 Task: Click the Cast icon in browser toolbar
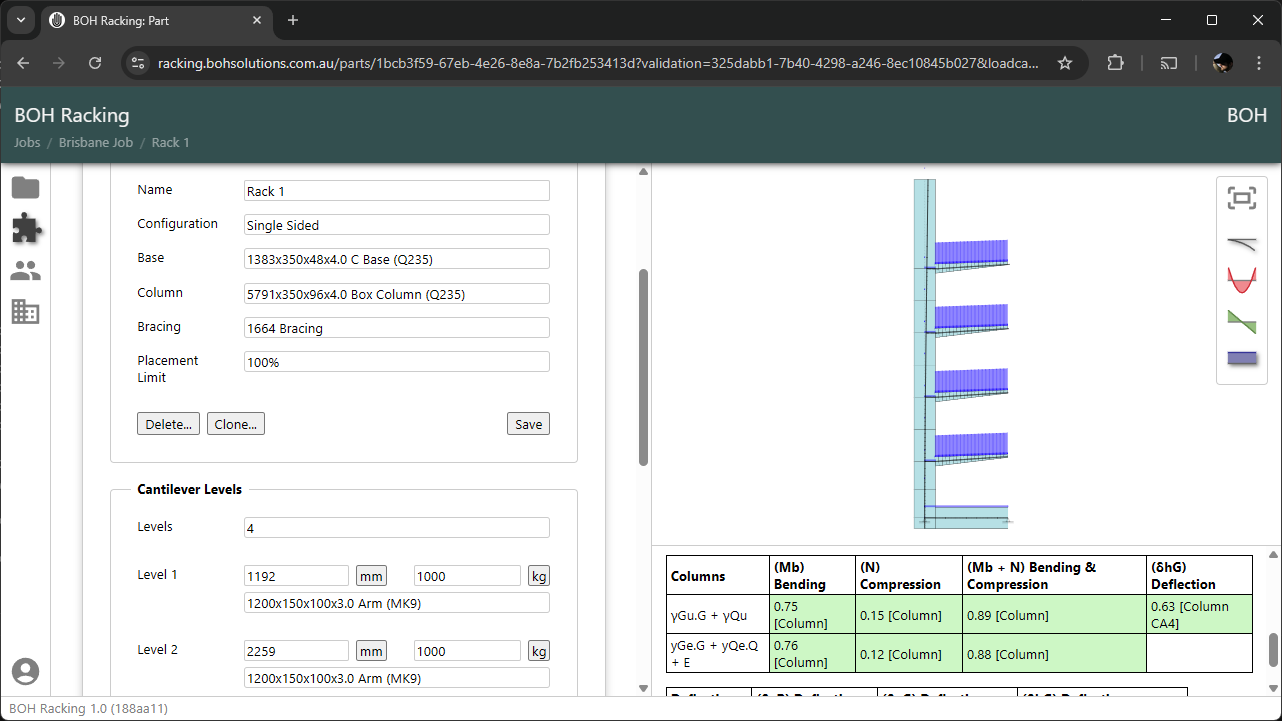point(1168,62)
